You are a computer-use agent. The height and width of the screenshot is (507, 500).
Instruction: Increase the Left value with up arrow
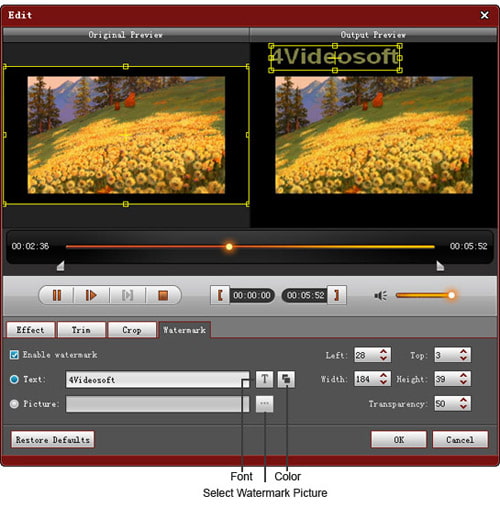pos(383,351)
